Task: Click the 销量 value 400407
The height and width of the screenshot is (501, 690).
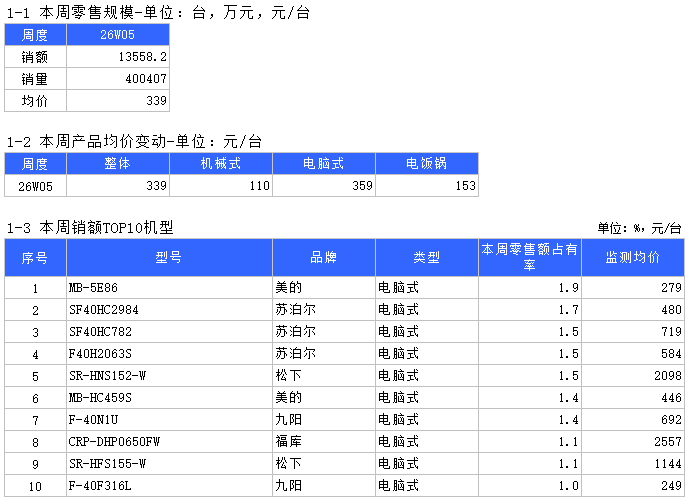Action: 117,79
